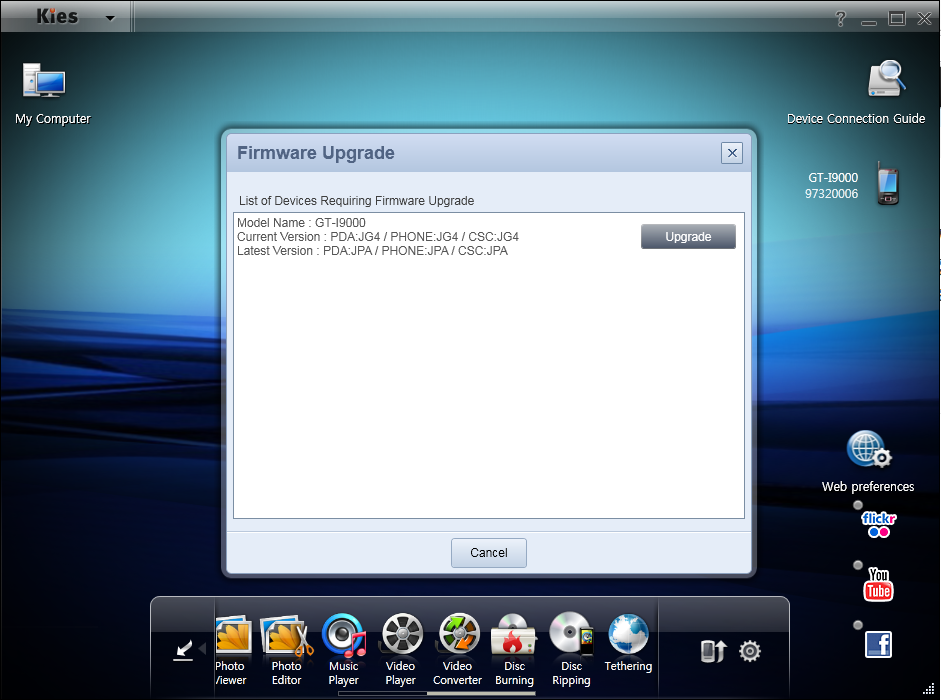
Task: Open the Device Connection Guide icon
Action: point(886,79)
